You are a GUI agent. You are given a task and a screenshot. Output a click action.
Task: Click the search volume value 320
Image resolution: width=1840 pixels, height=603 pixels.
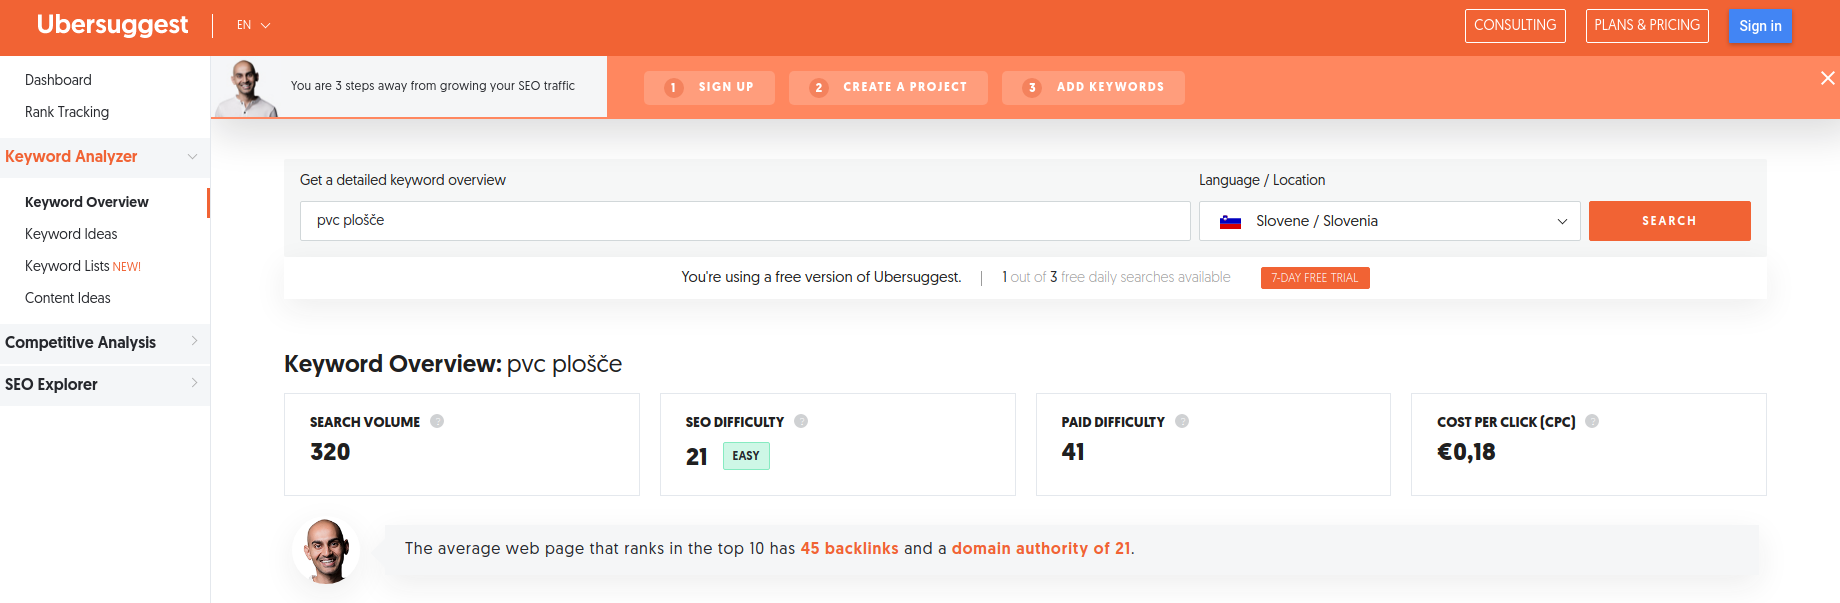click(330, 452)
